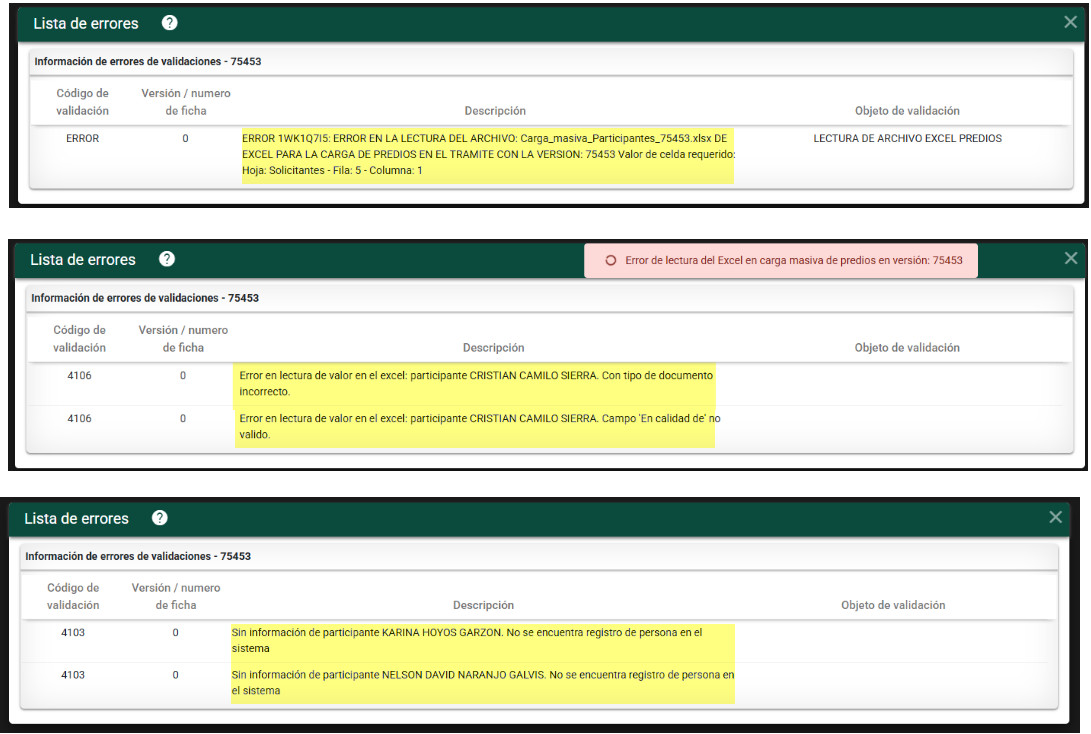Click the NELSON DAVID NARANJO GALVIS error row
1091x734 pixels.
click(482, 683)
